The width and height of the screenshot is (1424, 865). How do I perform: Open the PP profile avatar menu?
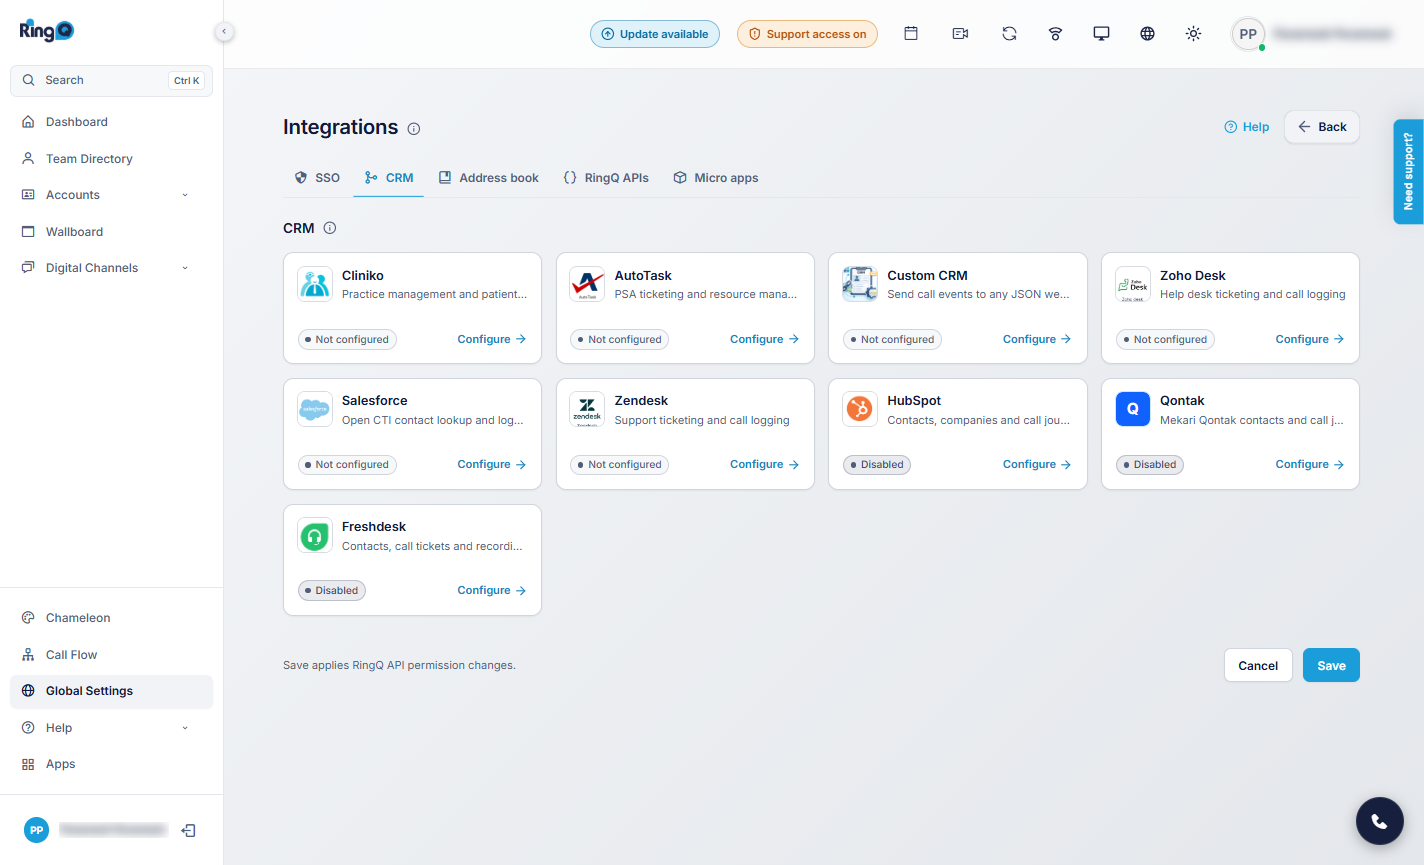[x=1248, y=34]
